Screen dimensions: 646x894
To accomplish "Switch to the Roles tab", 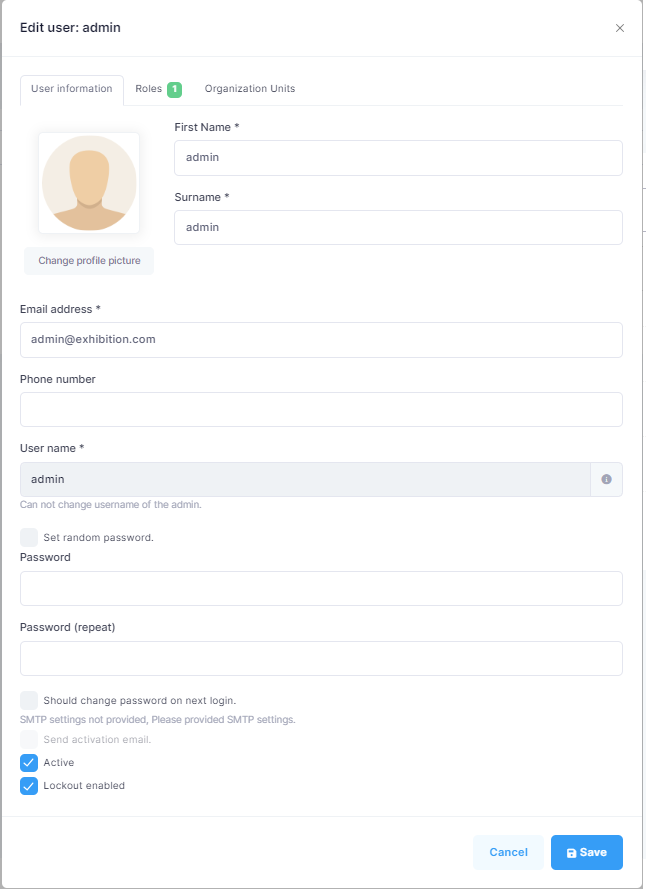I will click(149, 89).
